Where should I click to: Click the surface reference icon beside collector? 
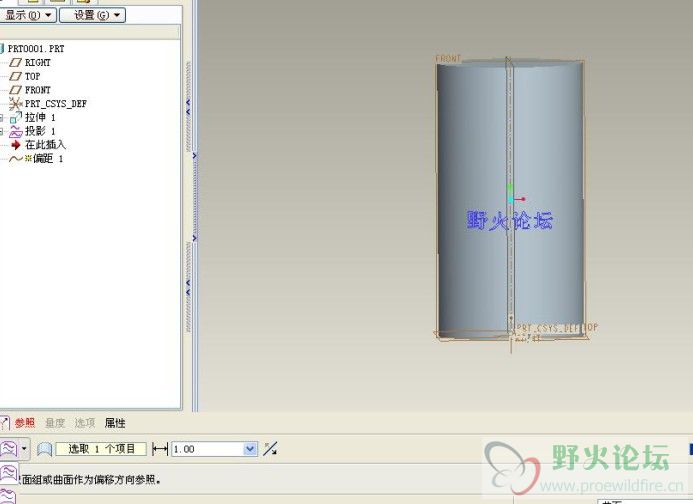(44, 449)
